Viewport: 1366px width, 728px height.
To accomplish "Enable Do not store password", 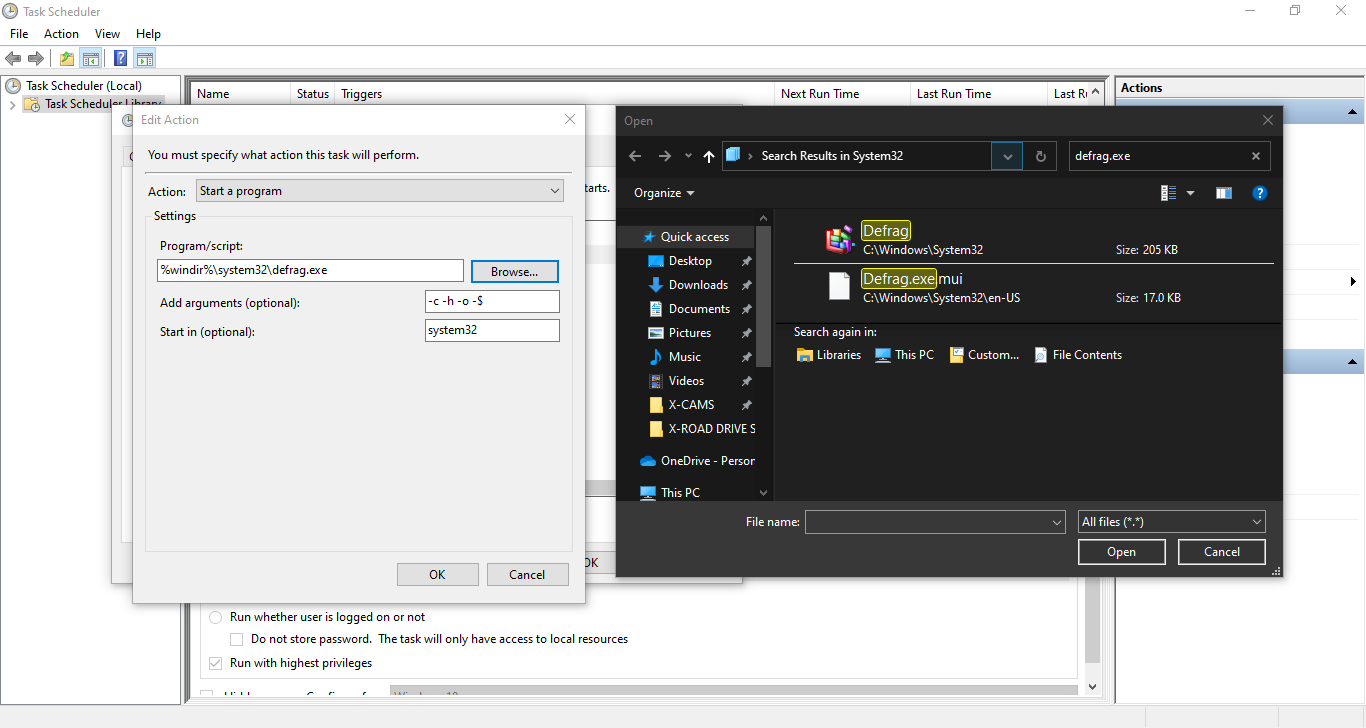I will click(x=236, y=638).
